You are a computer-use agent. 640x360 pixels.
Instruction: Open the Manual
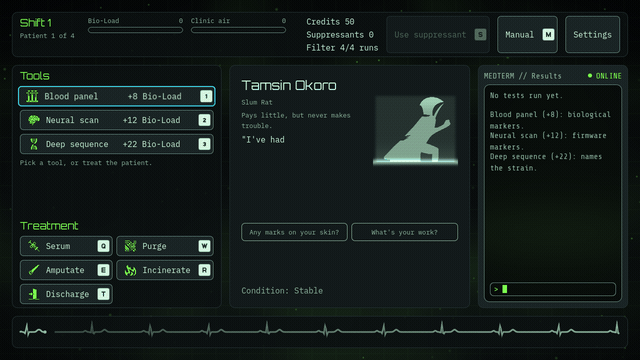tap(527, 35)
